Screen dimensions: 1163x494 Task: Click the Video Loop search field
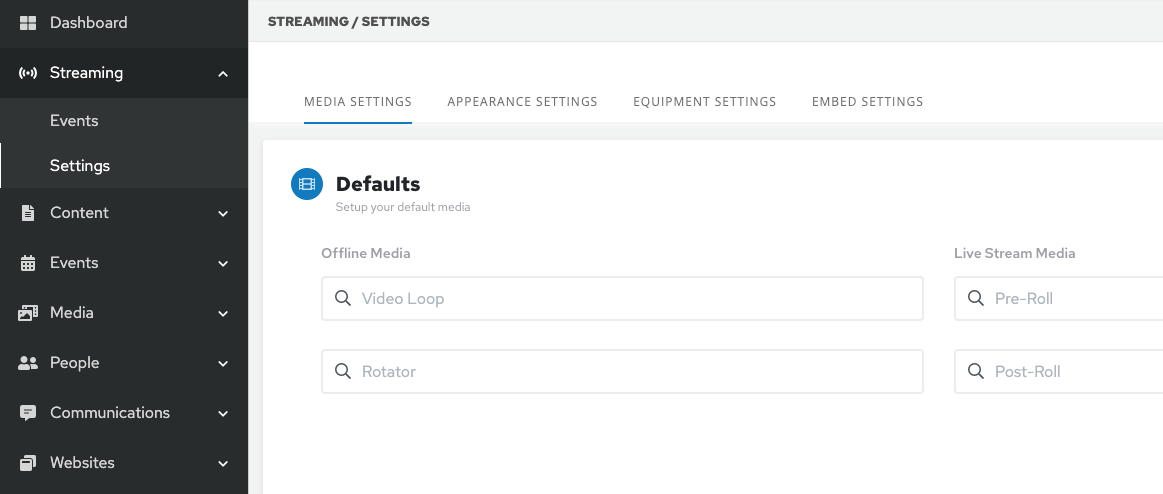[622, 299]
